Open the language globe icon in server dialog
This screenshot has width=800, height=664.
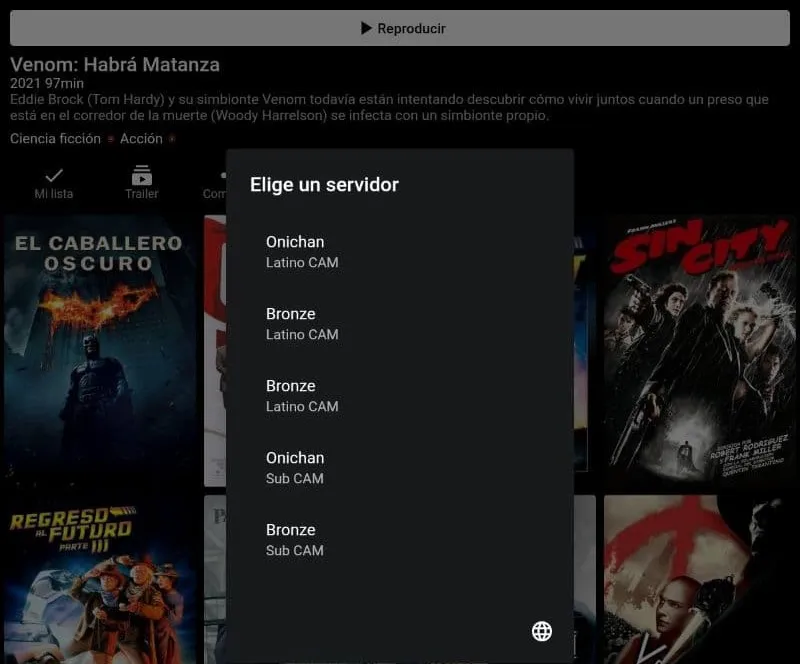click(x=541, y=631)
